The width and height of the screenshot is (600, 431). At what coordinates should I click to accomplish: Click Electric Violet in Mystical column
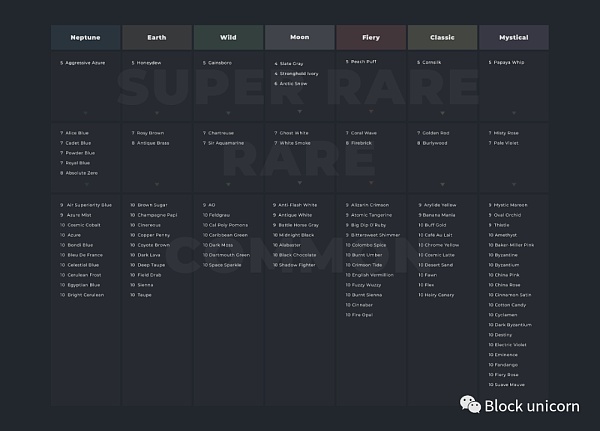pos(515,344)
